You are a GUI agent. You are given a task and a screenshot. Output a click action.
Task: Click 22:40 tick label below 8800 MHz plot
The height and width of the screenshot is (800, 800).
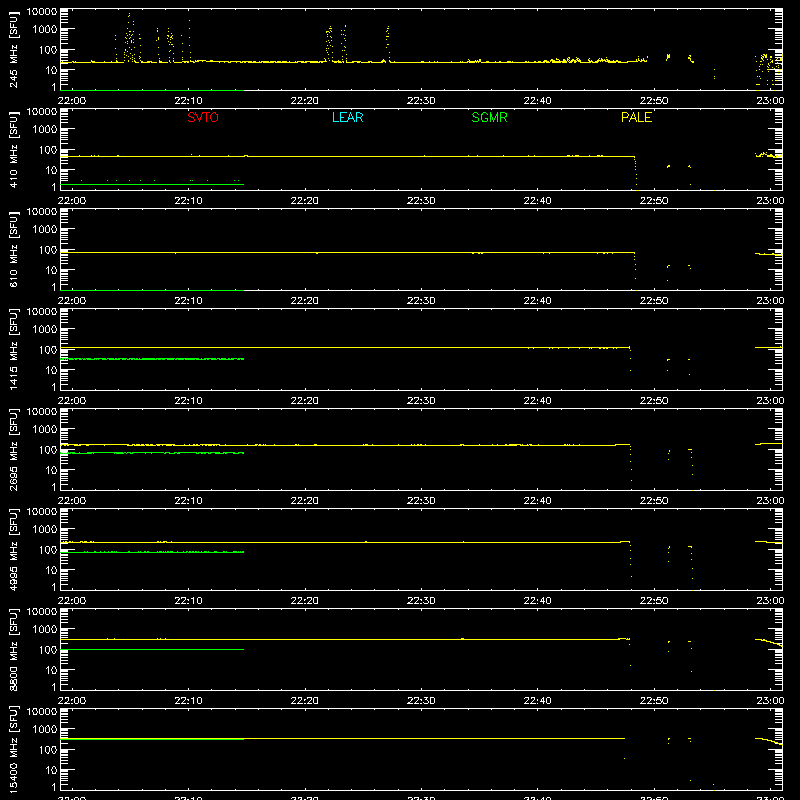point(537,701)
